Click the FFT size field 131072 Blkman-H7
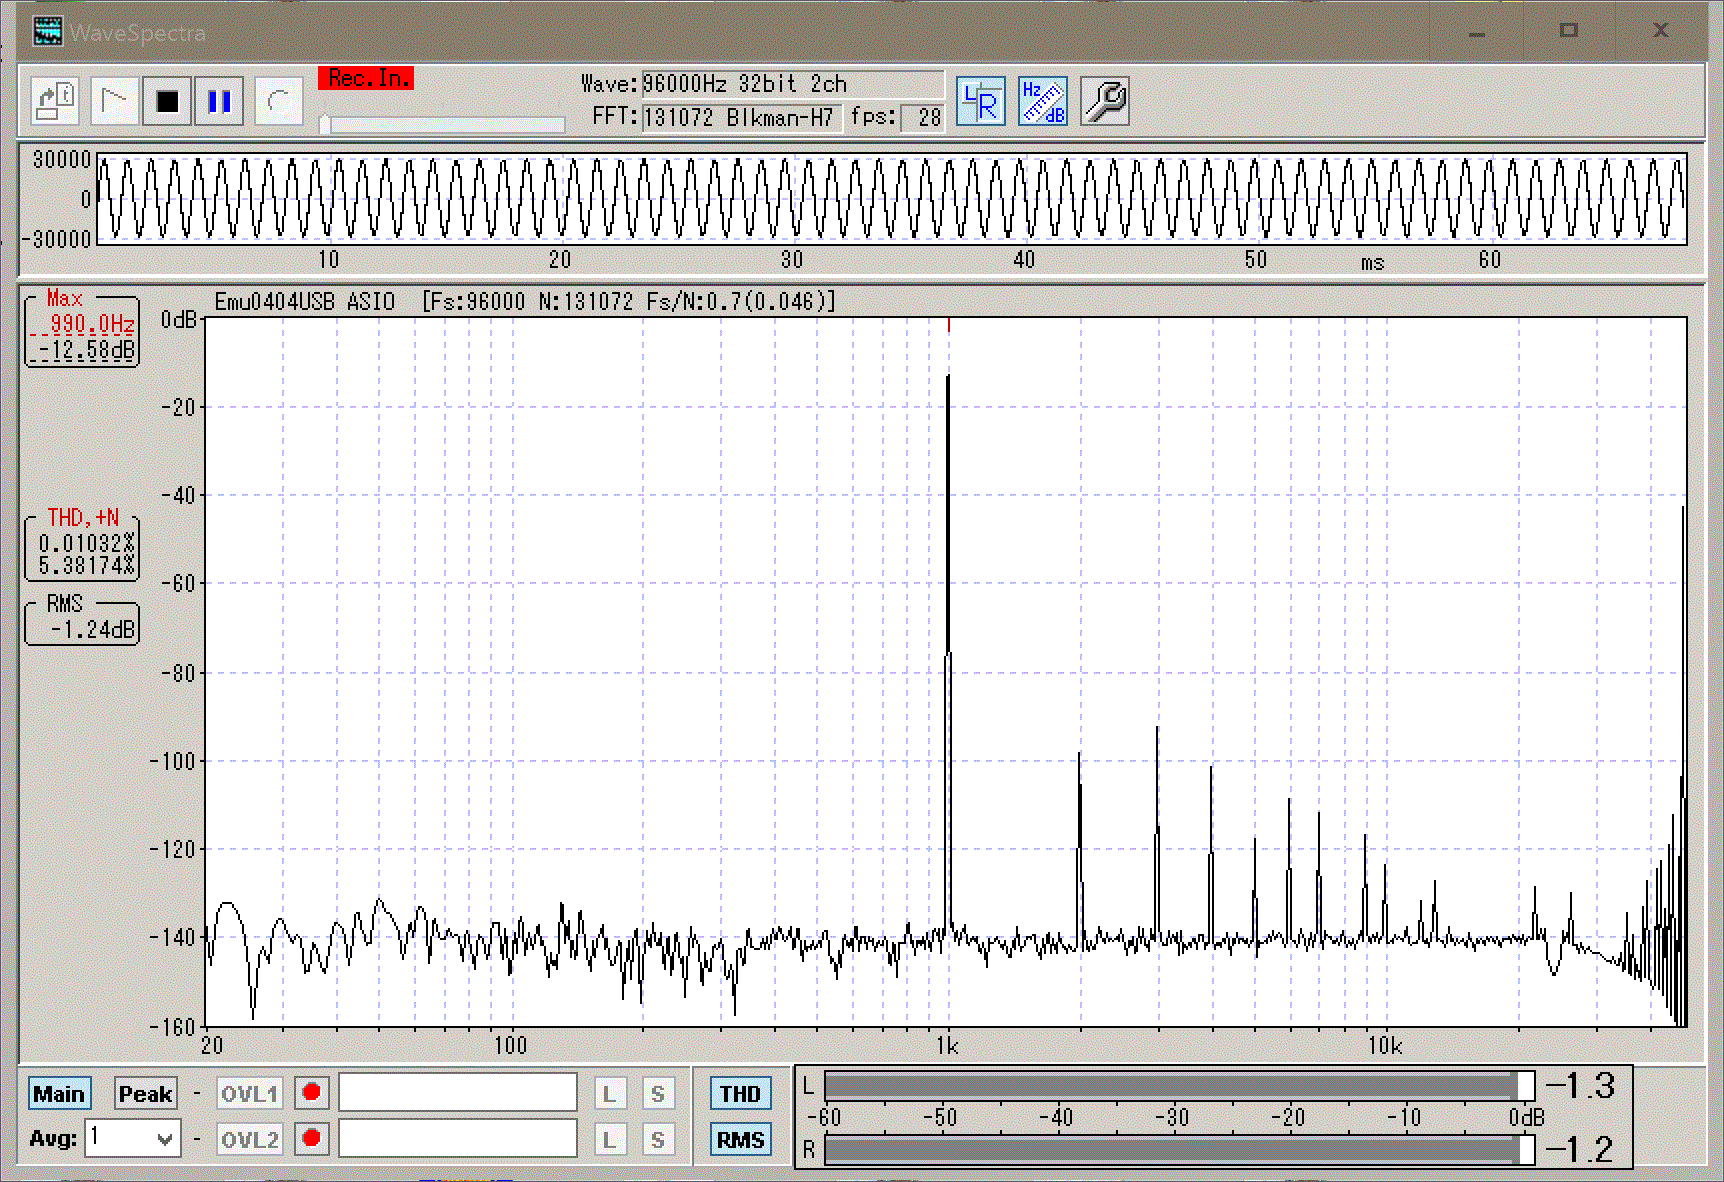The height and width of the screenshot is (1182, 1724). point(741,117)
